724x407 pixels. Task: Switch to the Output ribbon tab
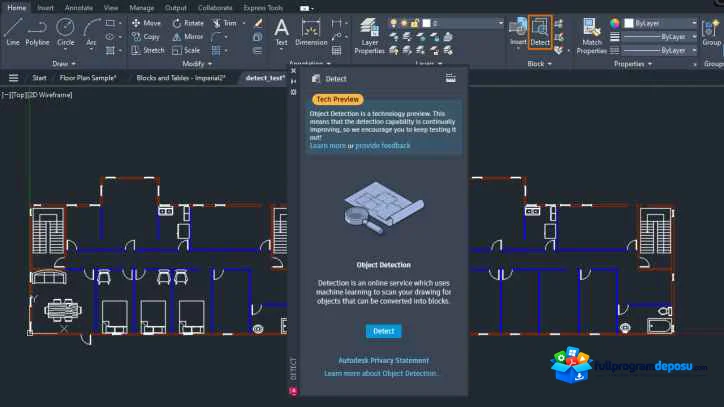(x=175, y=8)
